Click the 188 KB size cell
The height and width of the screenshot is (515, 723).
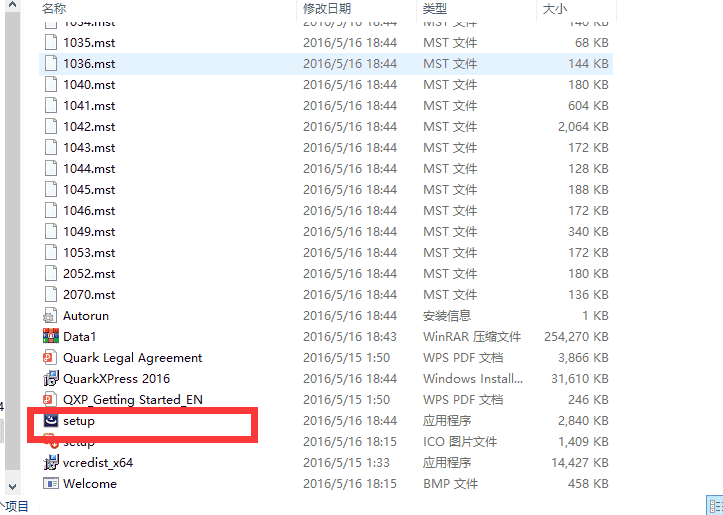tap(588, 189)
